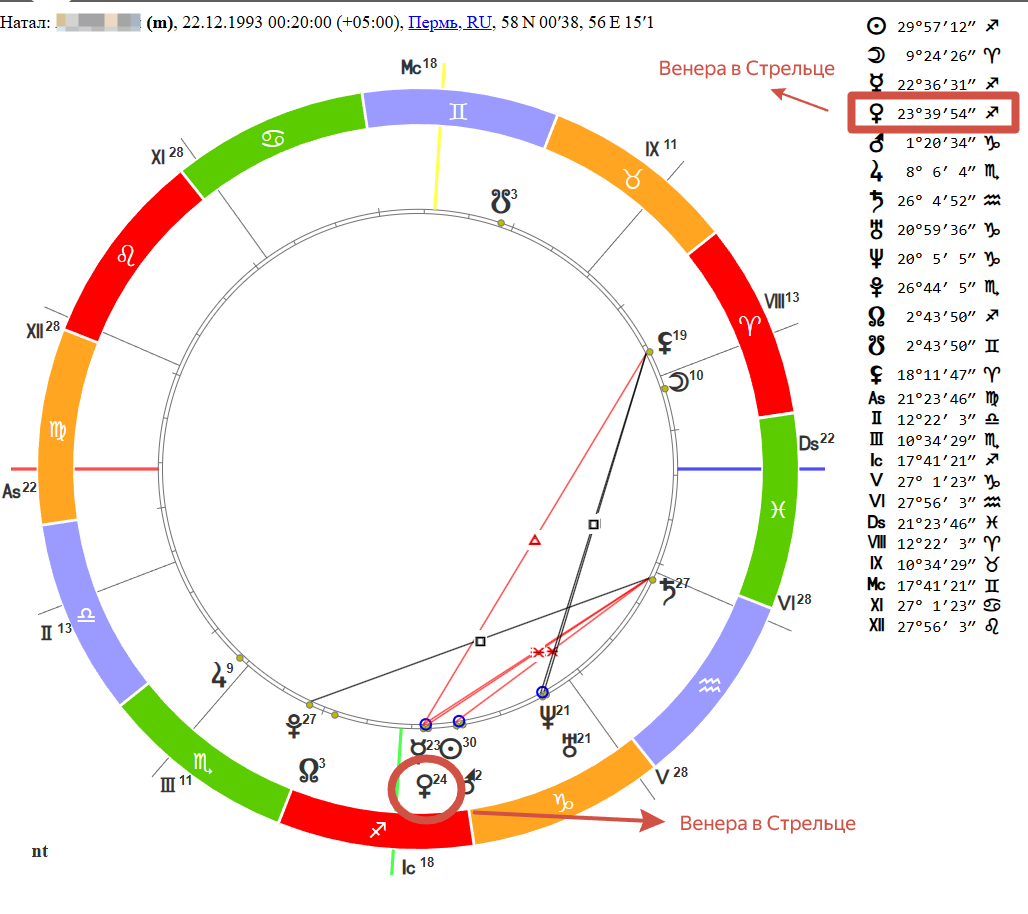Click the Pluto glyph beside 26°44′5″
Image resolution: width=1028 pixels, height=914 pixels.
(x=876, y=287)
